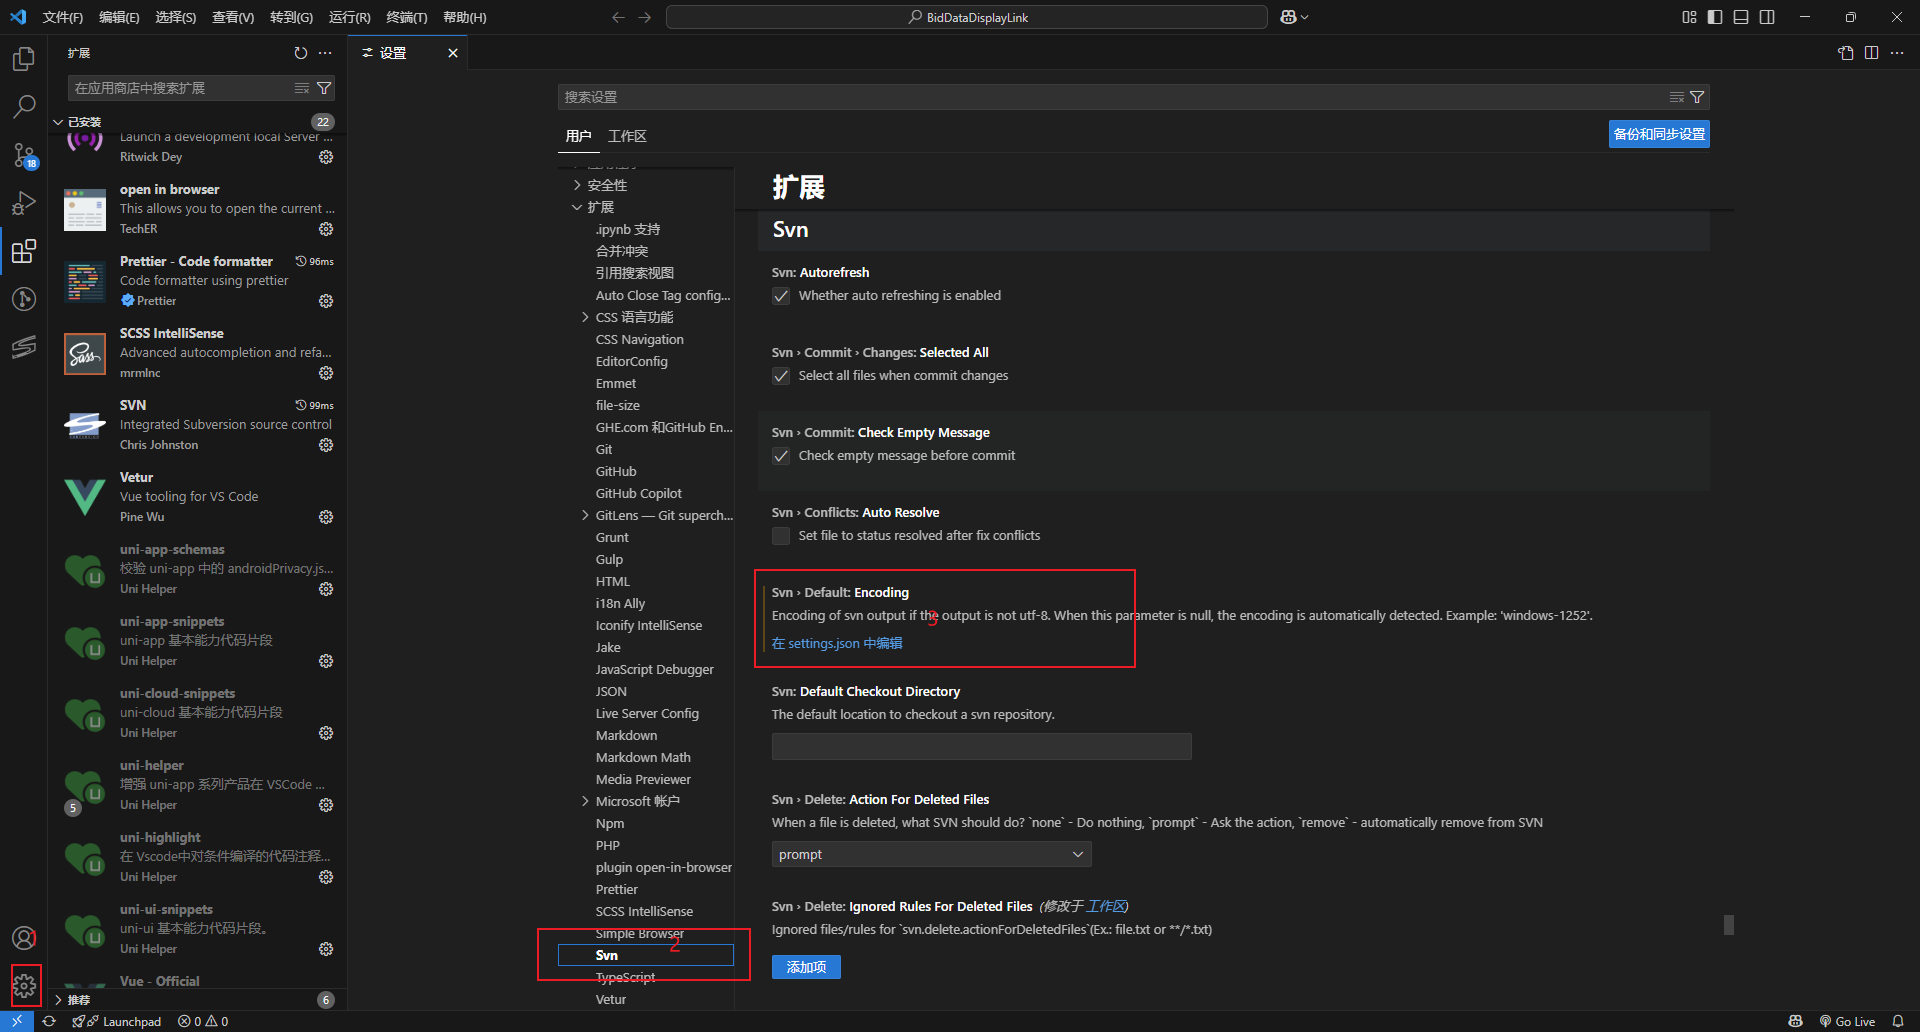Click the settings editor scrollbar thumb
Viewport: 1920px width, 1032px height.
click(x=1729, y=925)
